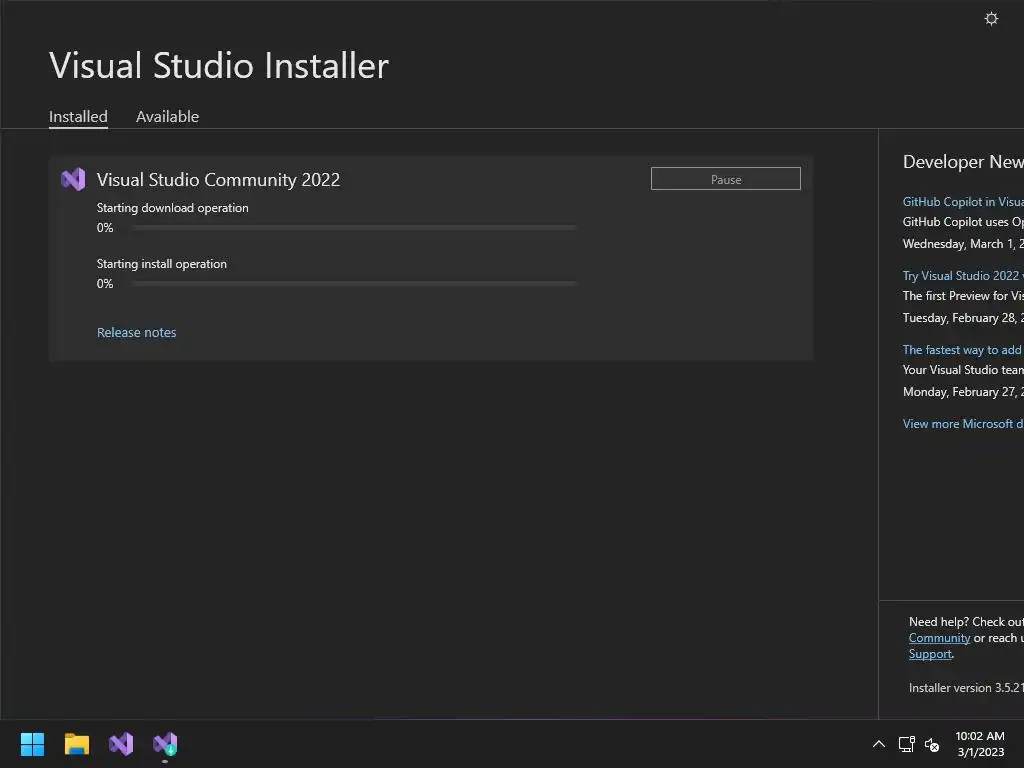The image size is (1024, 768).
Task: Click the Developer News heading
Action: (x=963, y=162)
